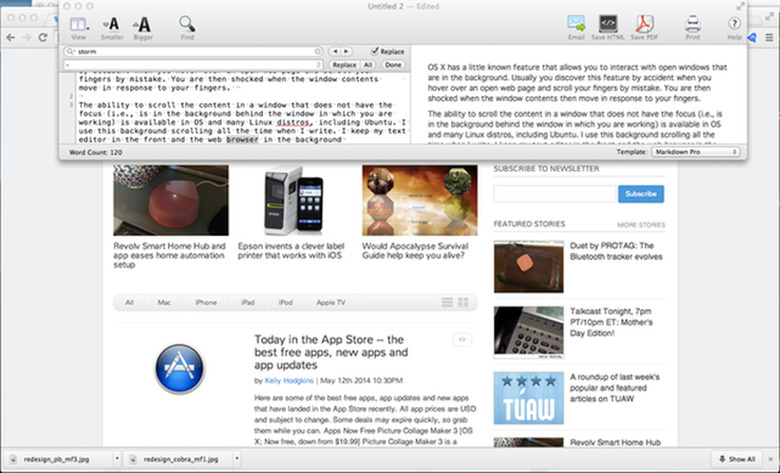Click the Smaller font size icon

[x=112, y=24]
